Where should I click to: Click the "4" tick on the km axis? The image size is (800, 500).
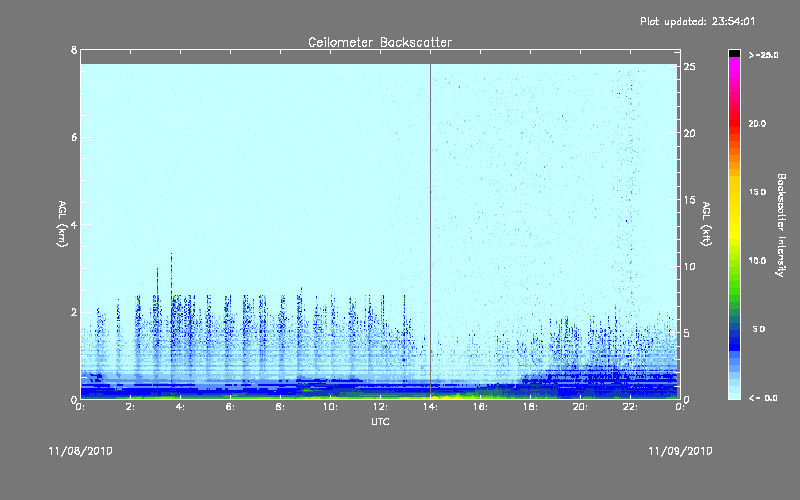coord(74,224)
